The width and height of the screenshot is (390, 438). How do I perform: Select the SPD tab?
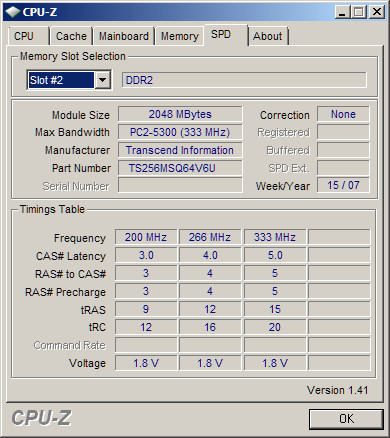click(226, 35)
